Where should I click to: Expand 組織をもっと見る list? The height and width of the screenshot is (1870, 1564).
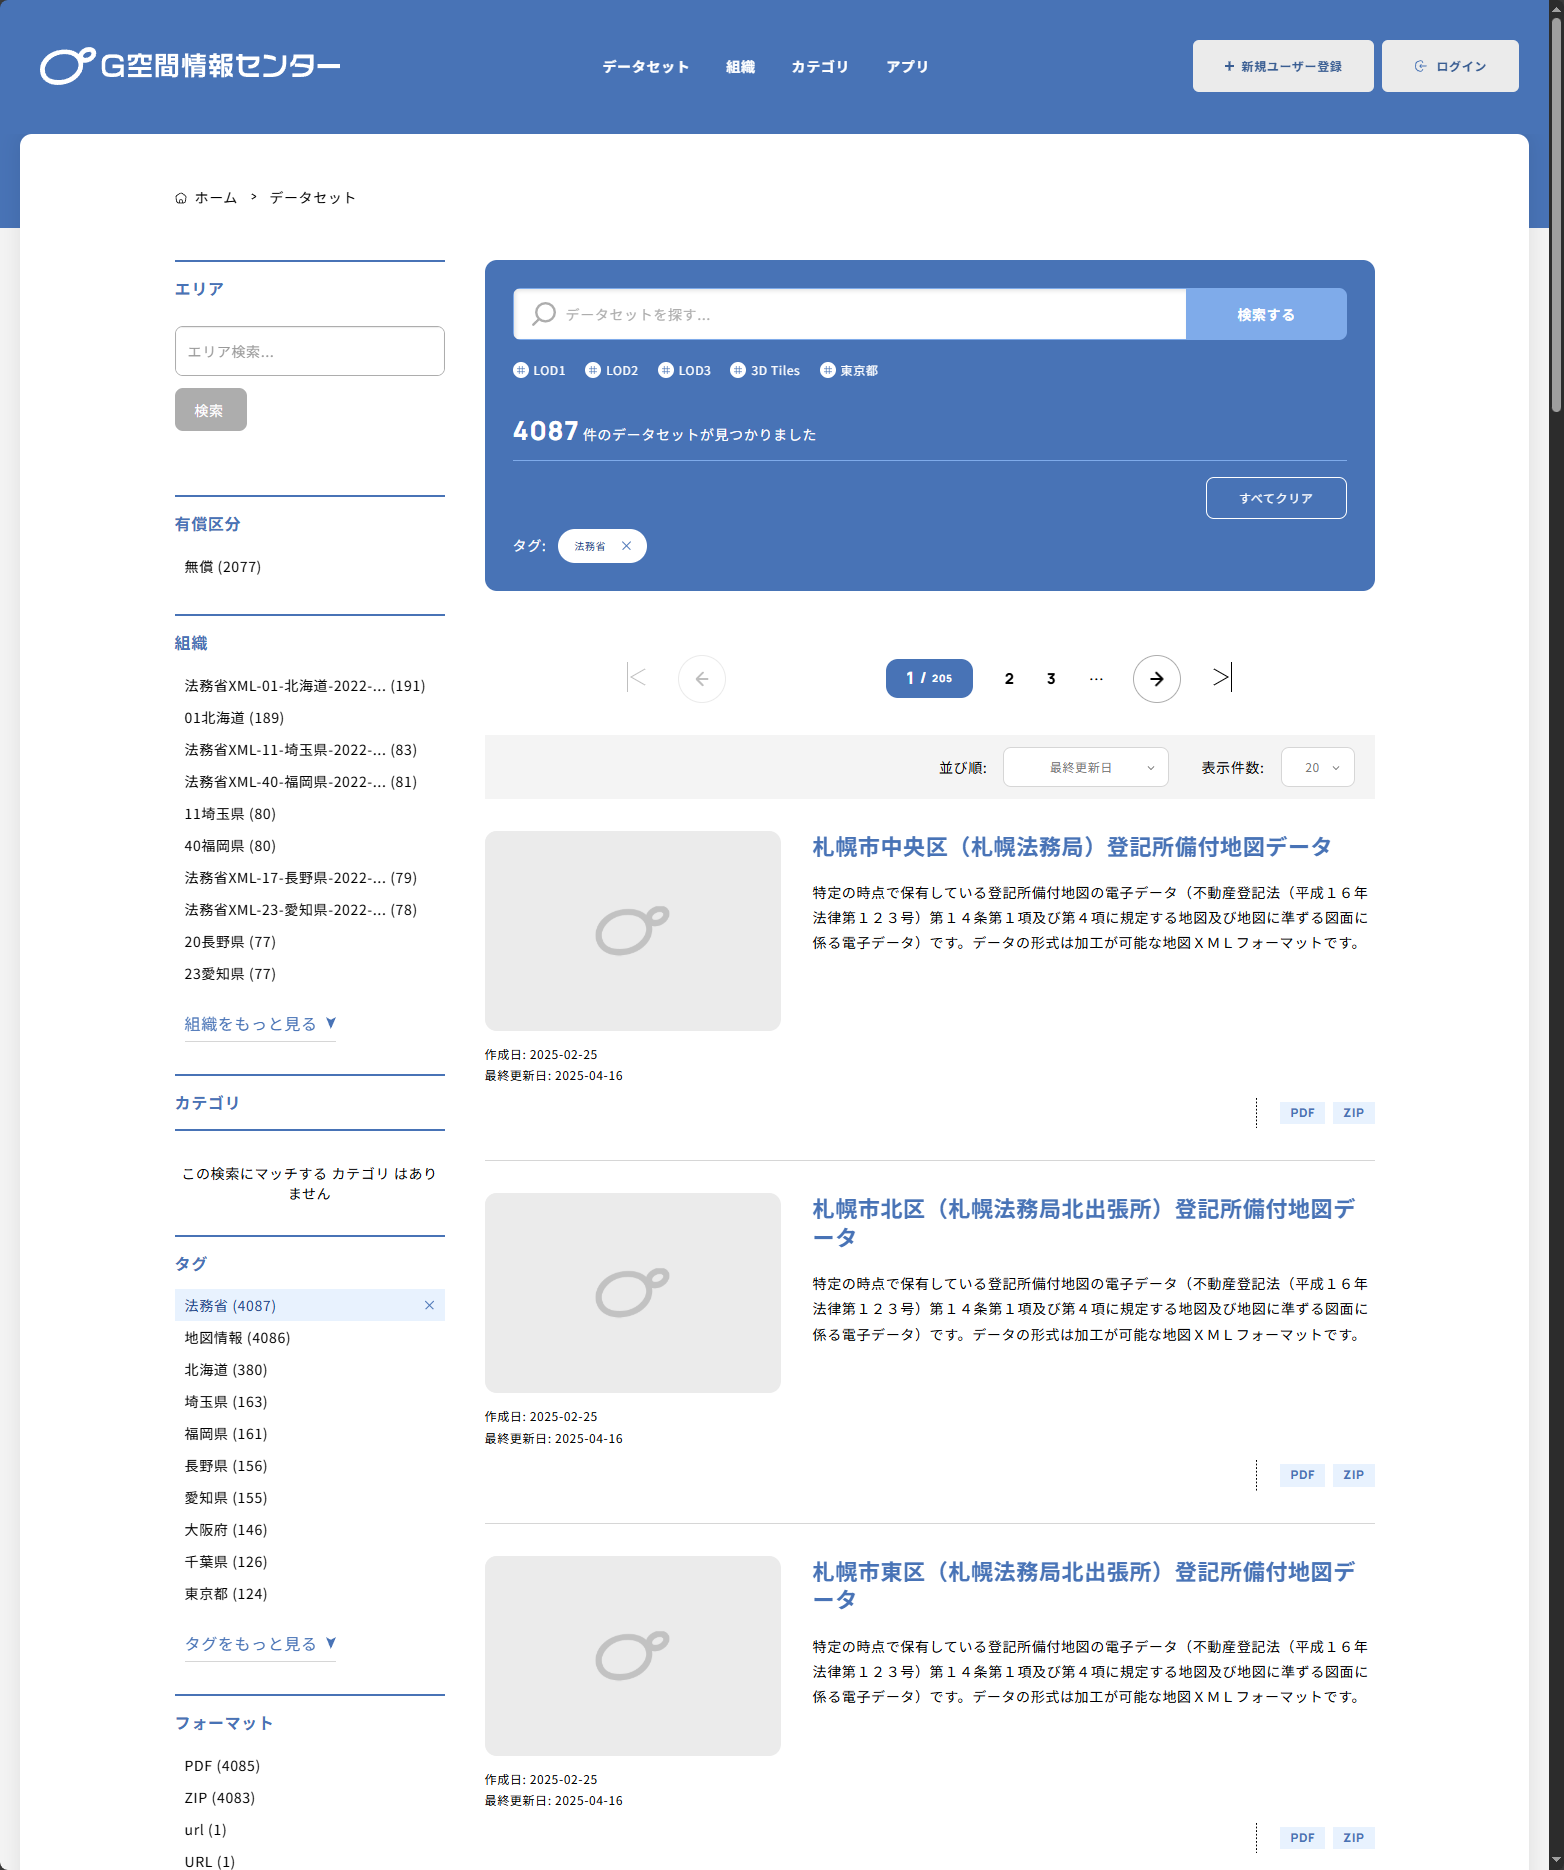[260, 1024]
